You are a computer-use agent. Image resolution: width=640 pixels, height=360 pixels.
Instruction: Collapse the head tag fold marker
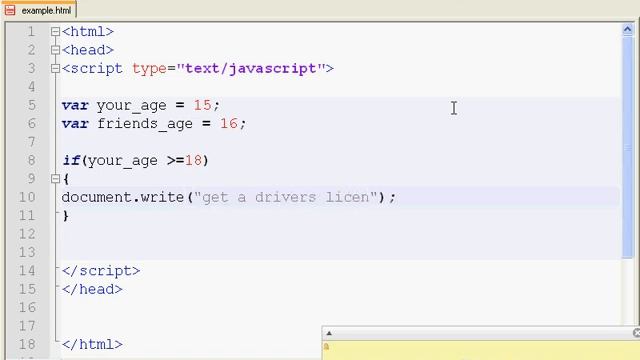(56, 50)
